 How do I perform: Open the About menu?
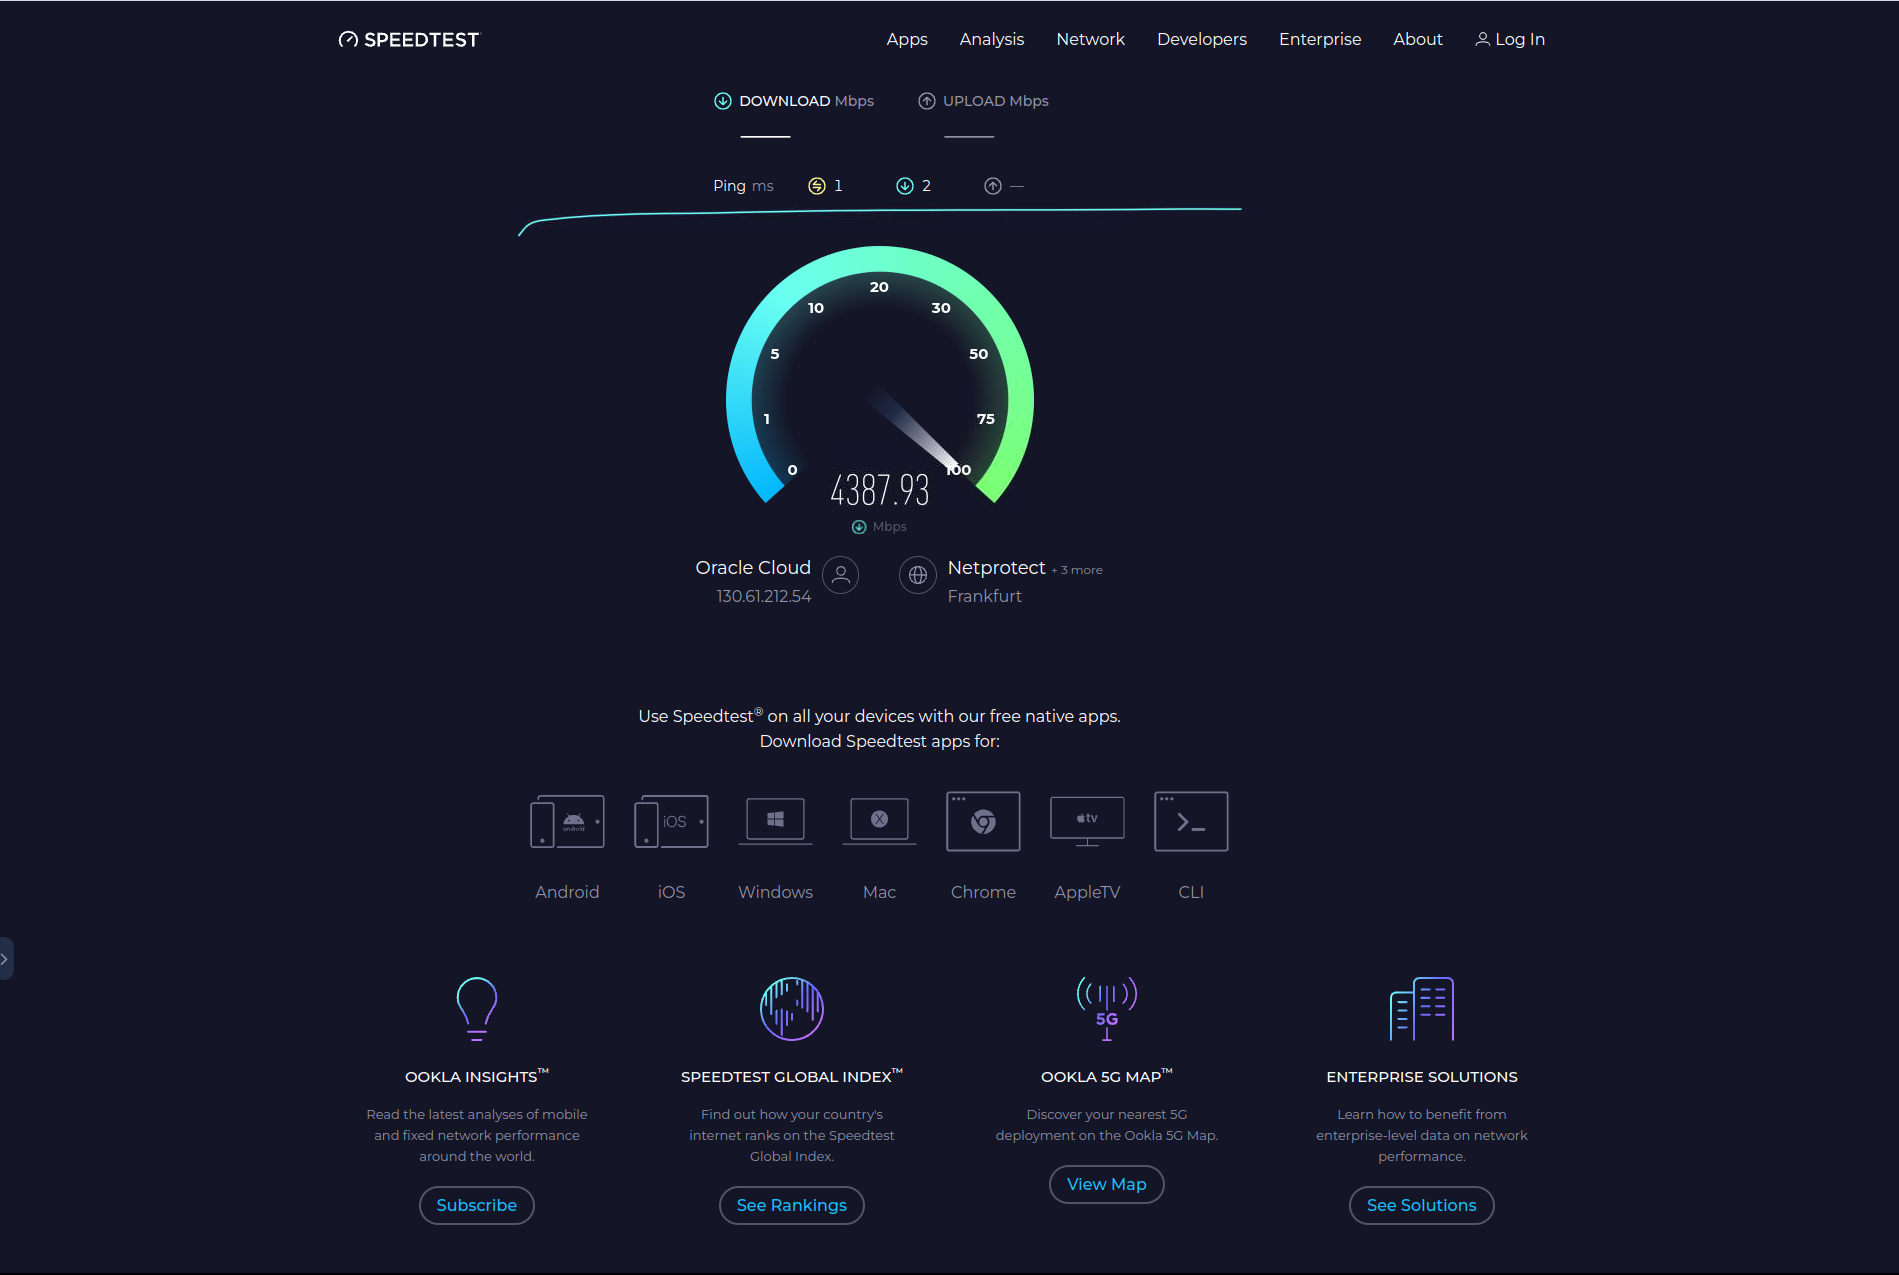(x=1418, y=40)
